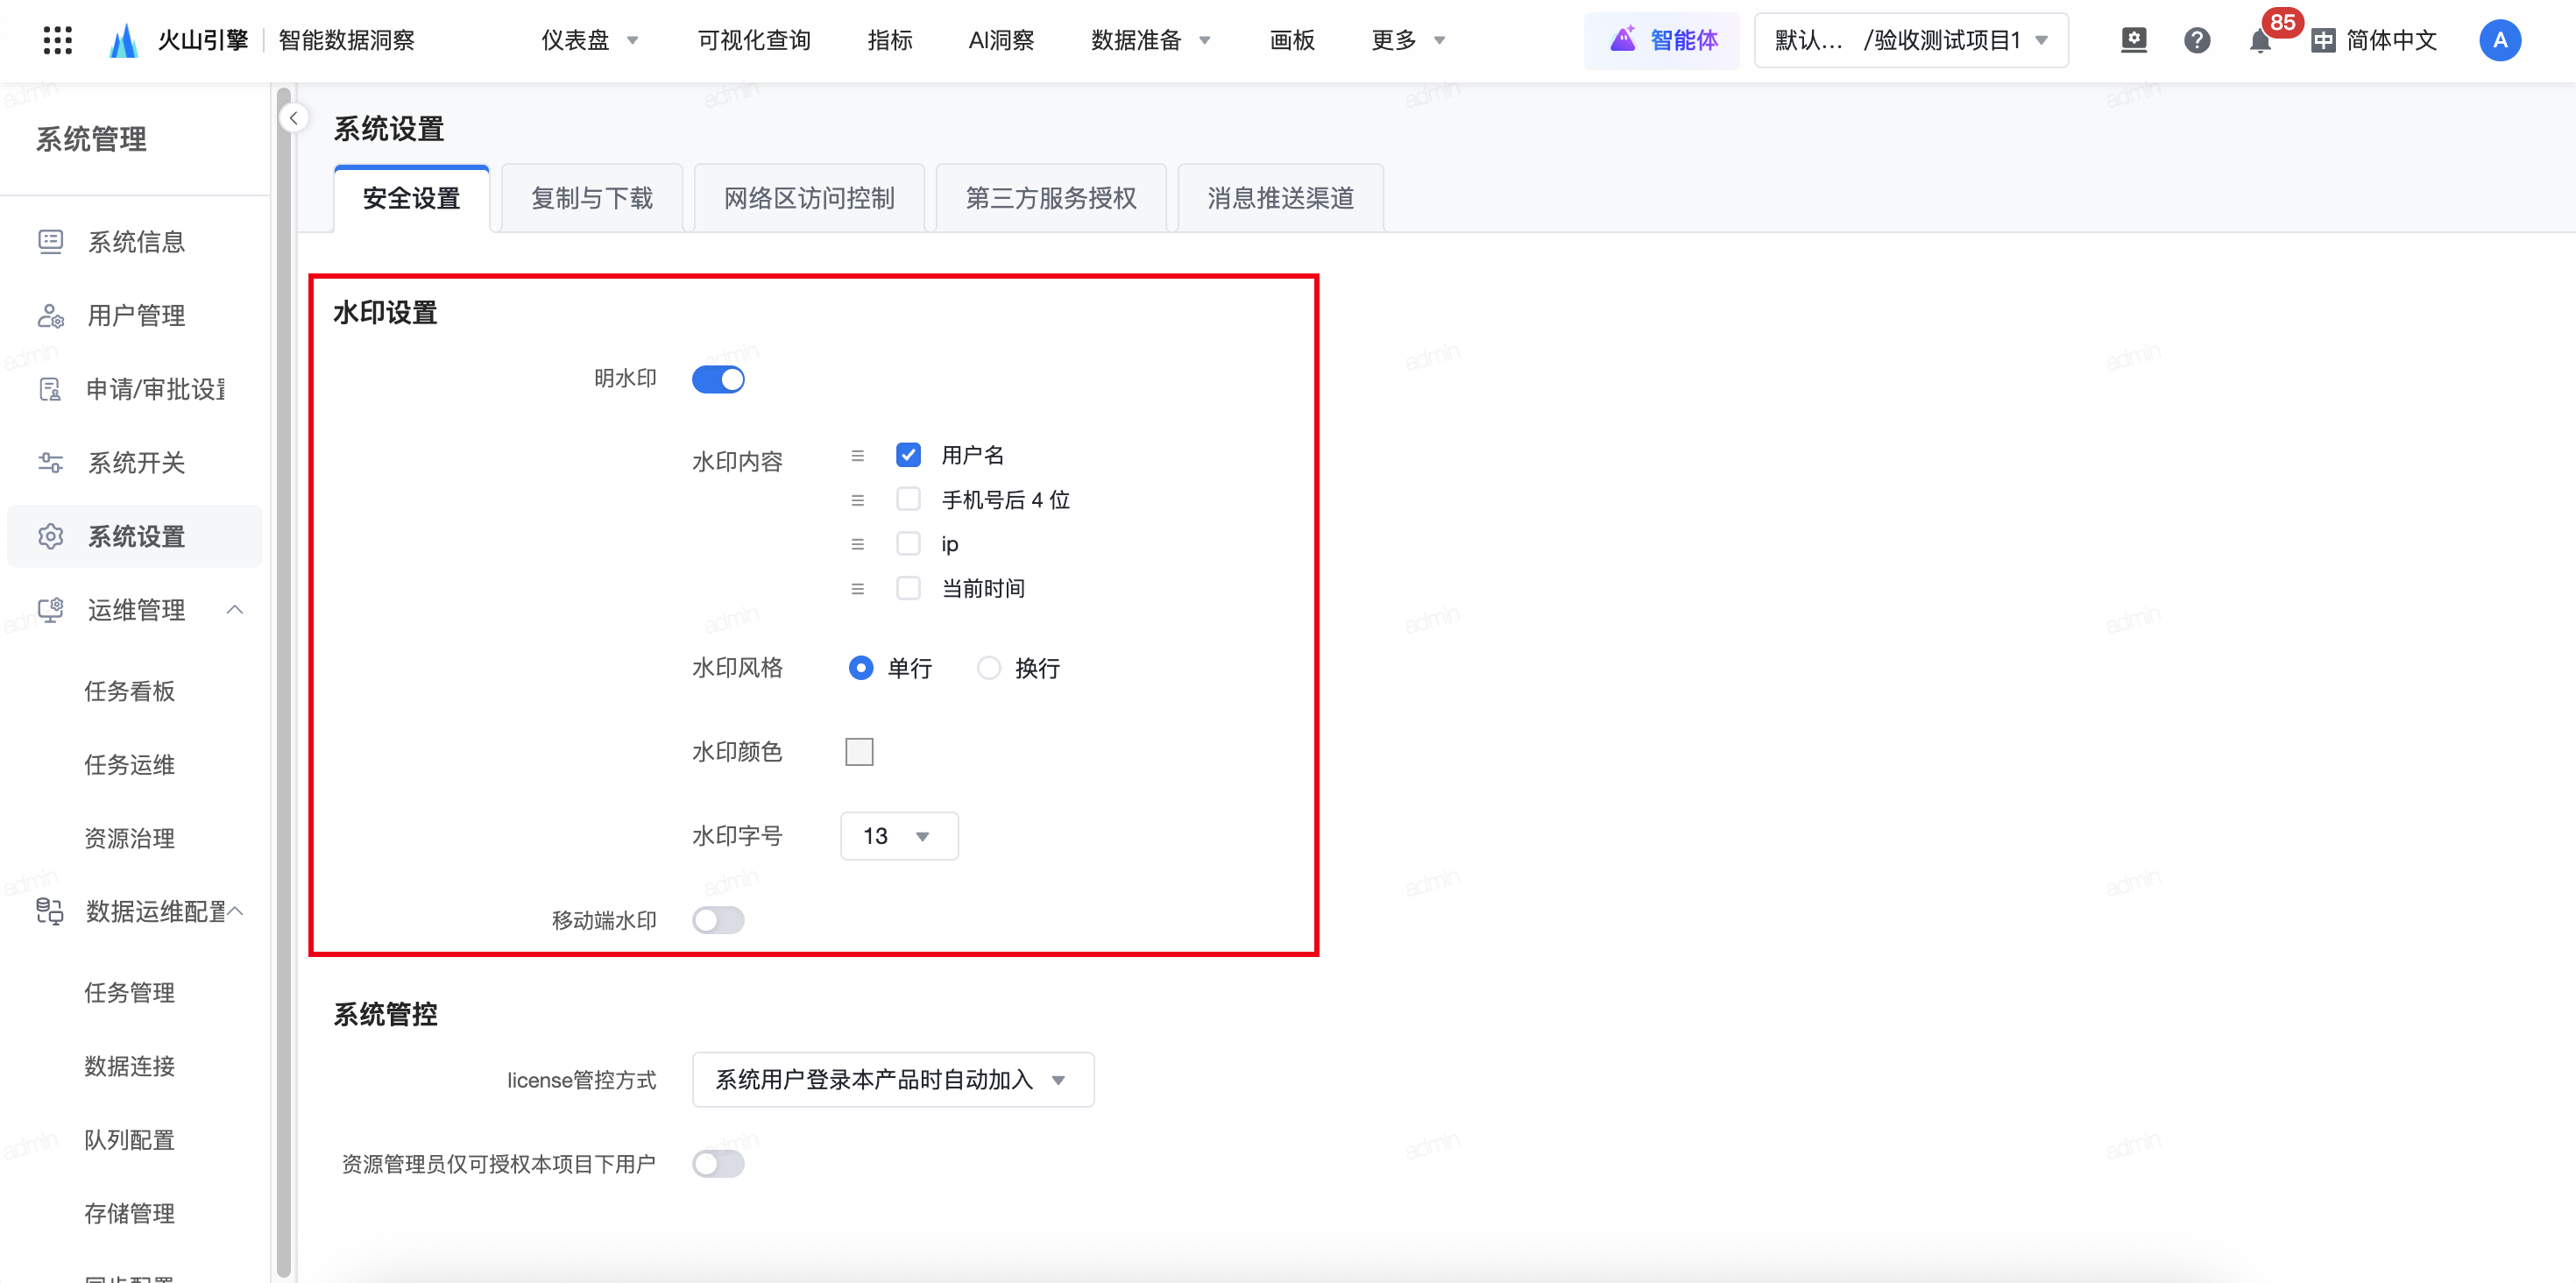Open the 水印字号 size dropdown
2576x1283 pixels.
click(x=899, y=836)
